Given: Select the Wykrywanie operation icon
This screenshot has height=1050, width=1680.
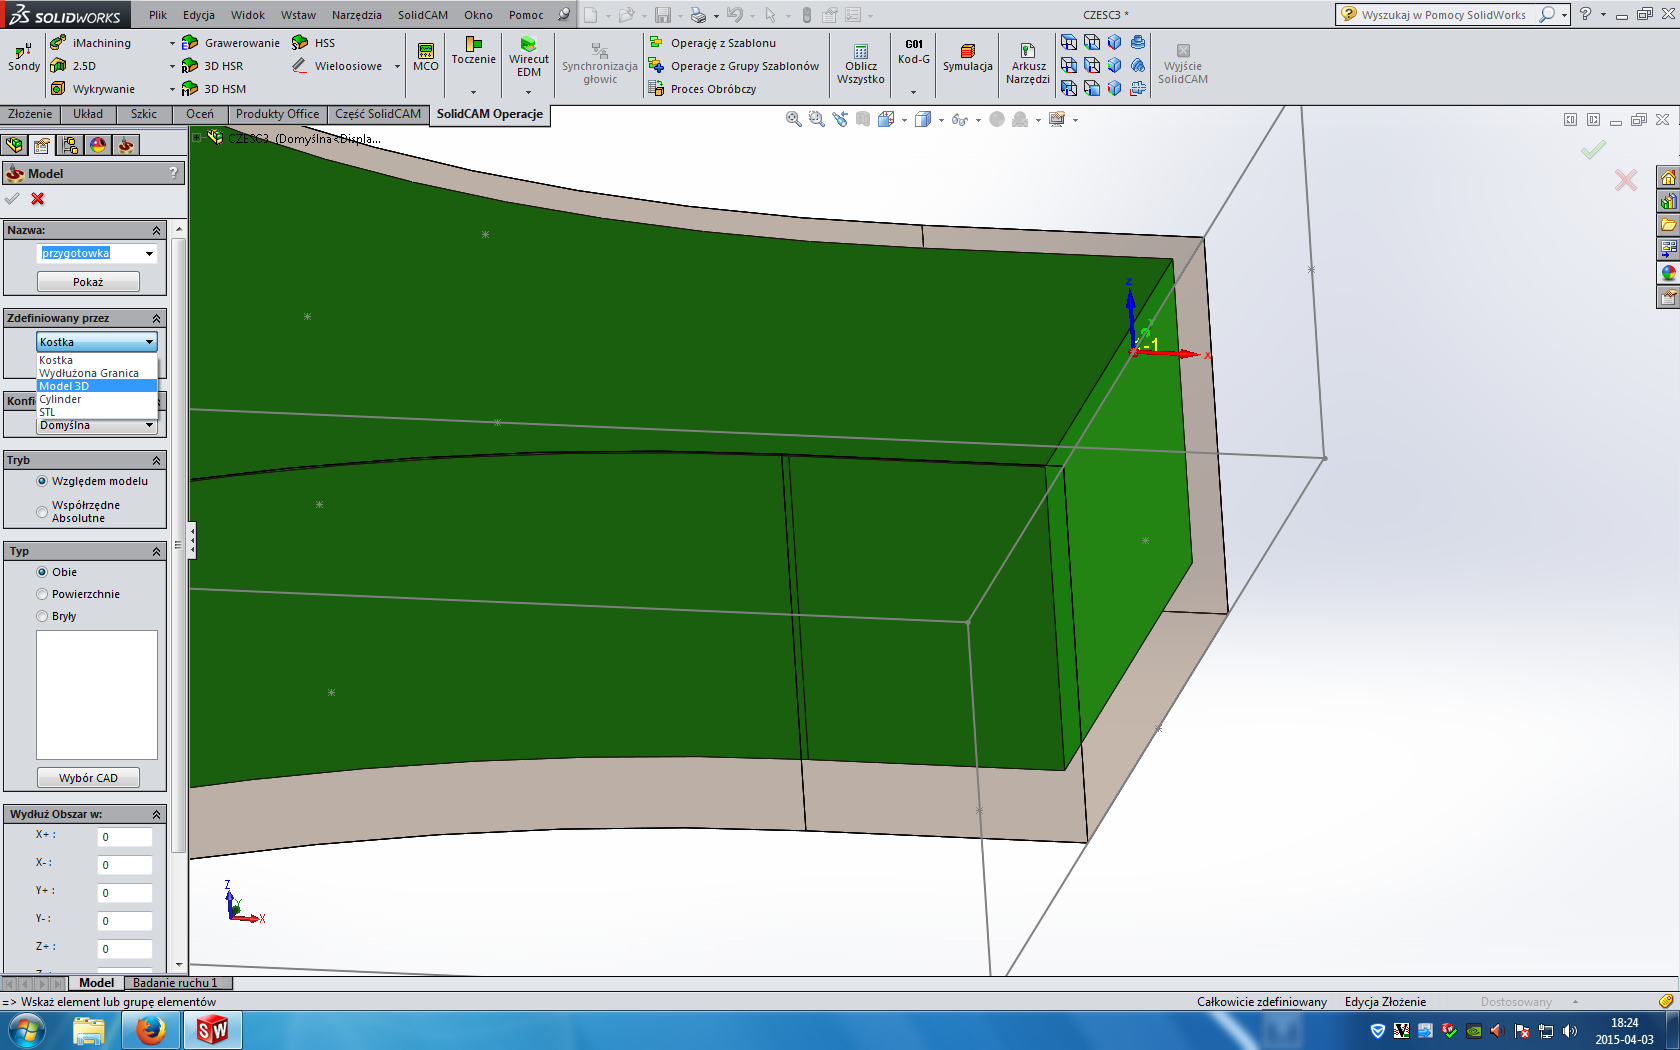Looking at the screenshot, I should coord(58,89).
